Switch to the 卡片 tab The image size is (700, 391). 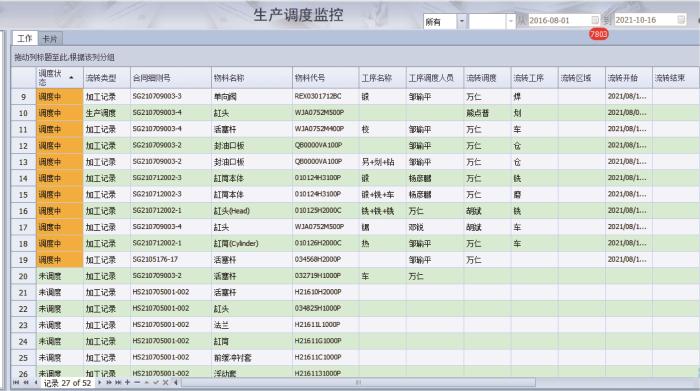(50, 39)
